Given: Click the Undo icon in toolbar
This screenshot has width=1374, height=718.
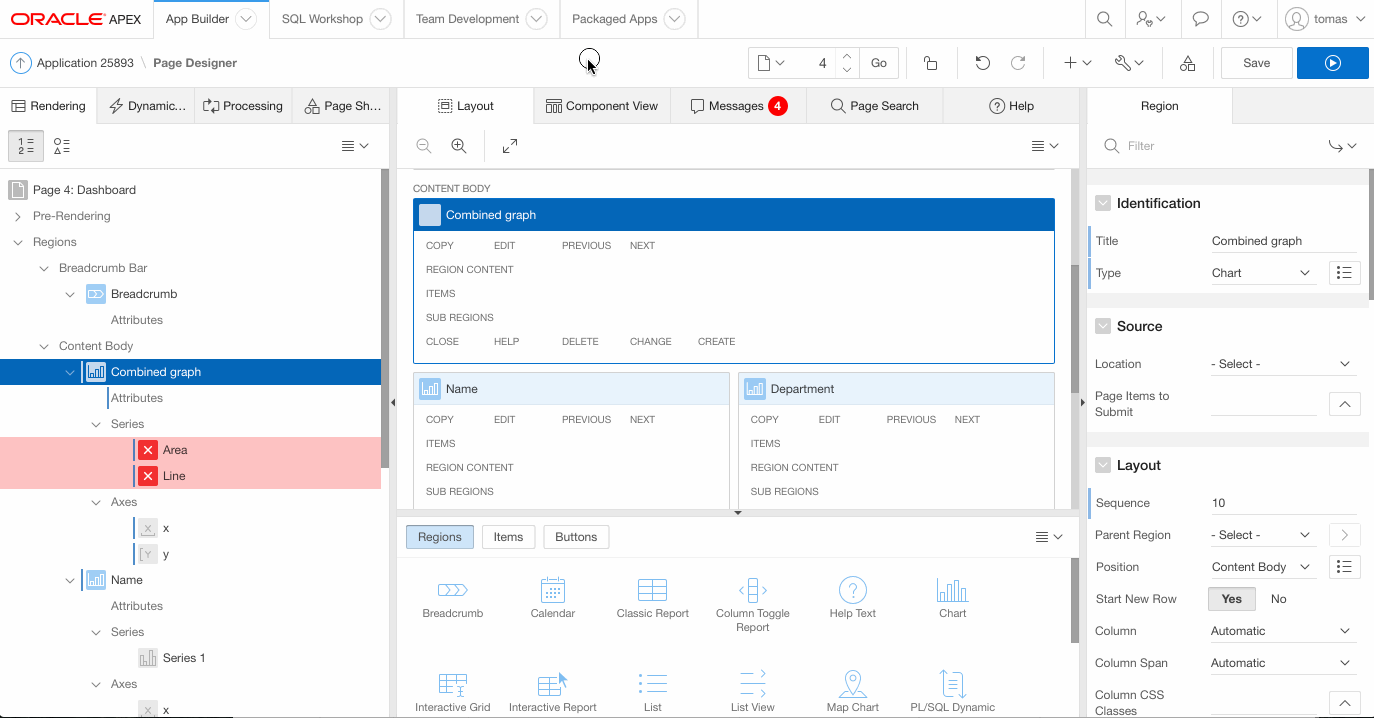Looking at the screenshot, I should (x=982, y=63).
